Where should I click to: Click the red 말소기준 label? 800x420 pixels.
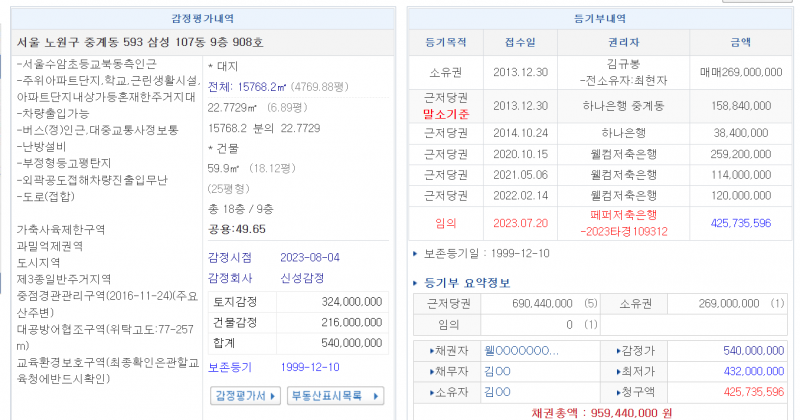pyautogui.click(x=447, y=114)
